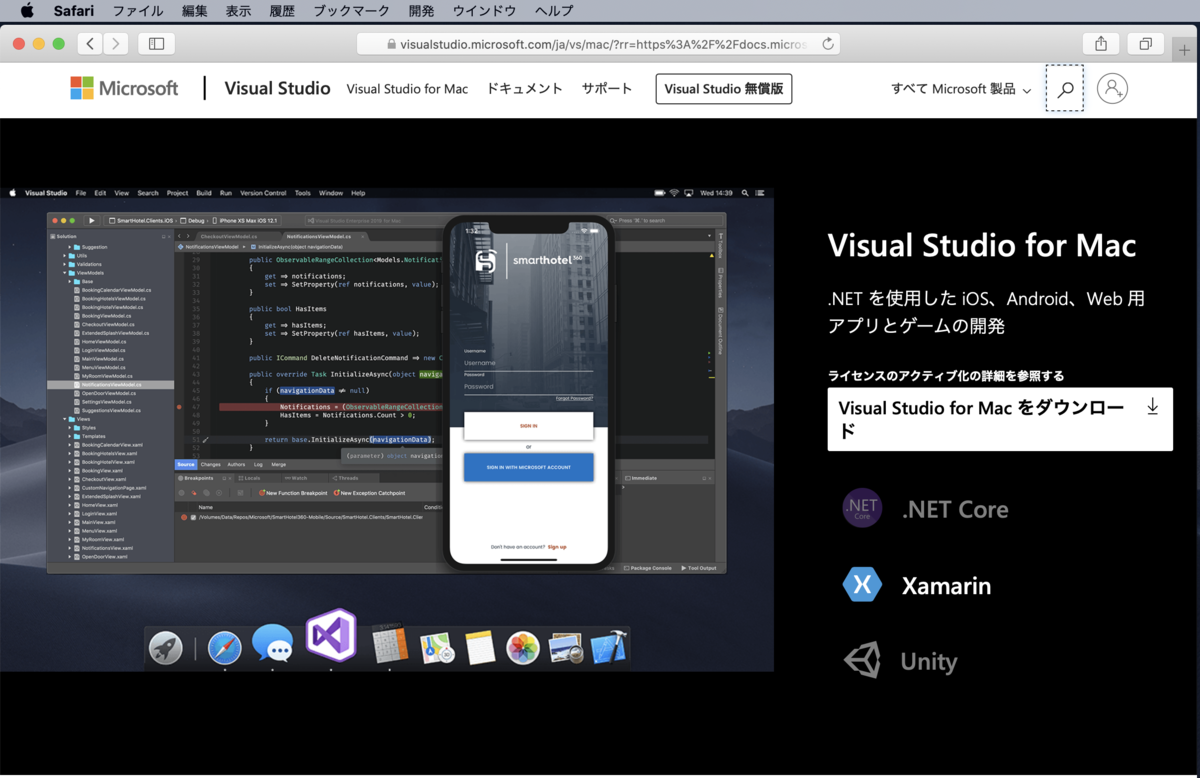The height and width of the screenshot is (778, 1200).
Task: Open the 表示 menu
Action: pyautogui.click(x=238, y=11)
